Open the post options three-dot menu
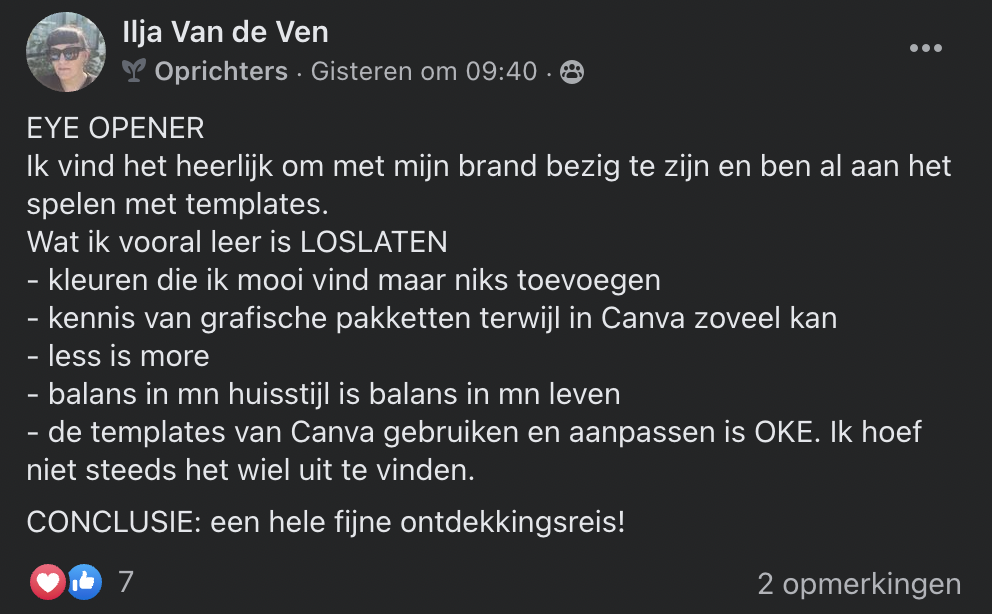This screenshot has height=614, width=992. (x=925, y=48)
